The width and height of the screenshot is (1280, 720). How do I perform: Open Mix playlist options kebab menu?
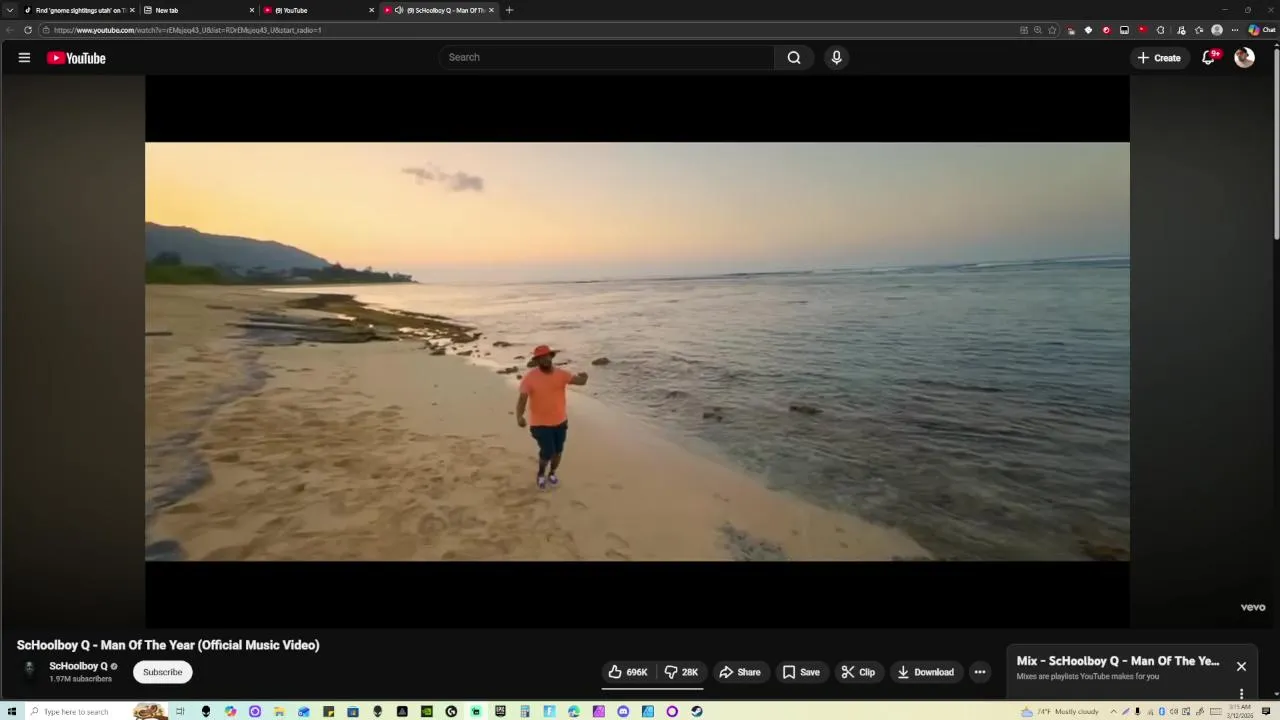[1241, 693]
